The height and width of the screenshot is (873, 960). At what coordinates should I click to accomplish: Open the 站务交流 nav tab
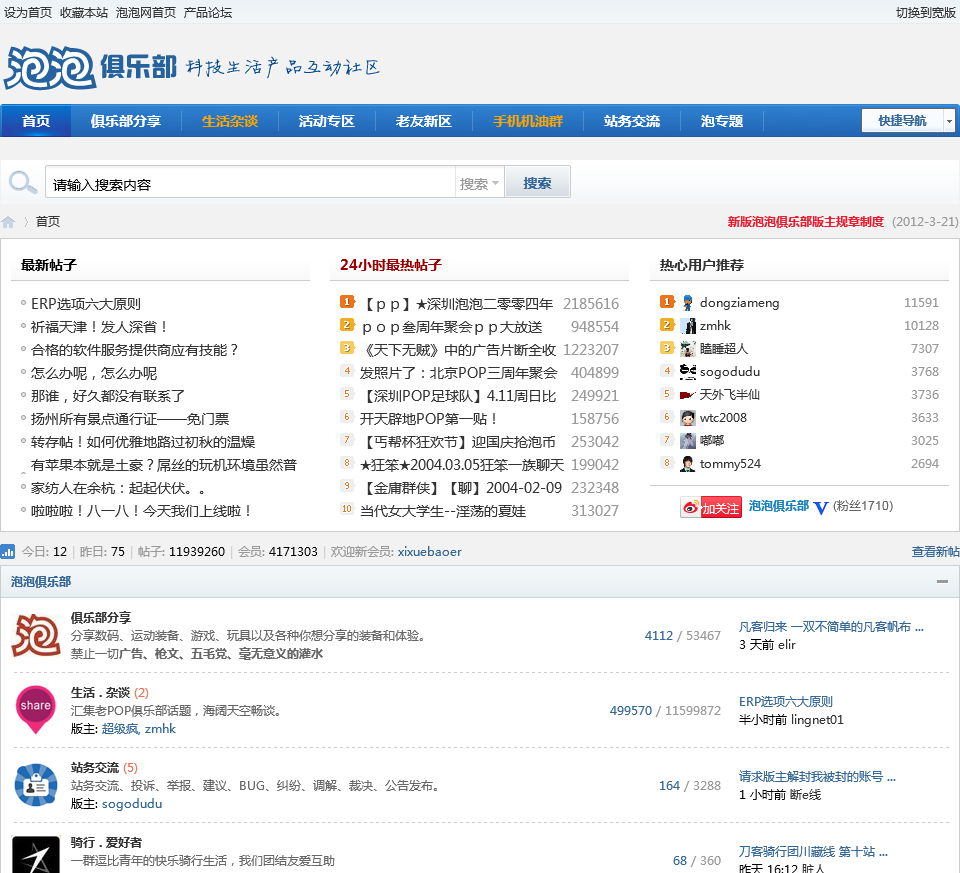click(631, 121)
